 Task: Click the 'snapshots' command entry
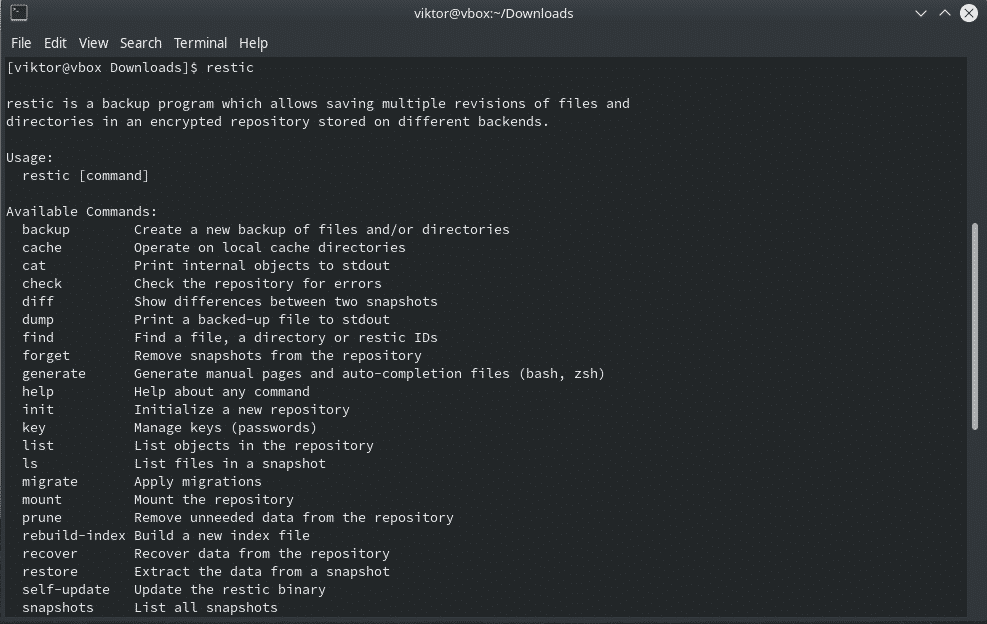pyautogui.click(x=58, y=608)
